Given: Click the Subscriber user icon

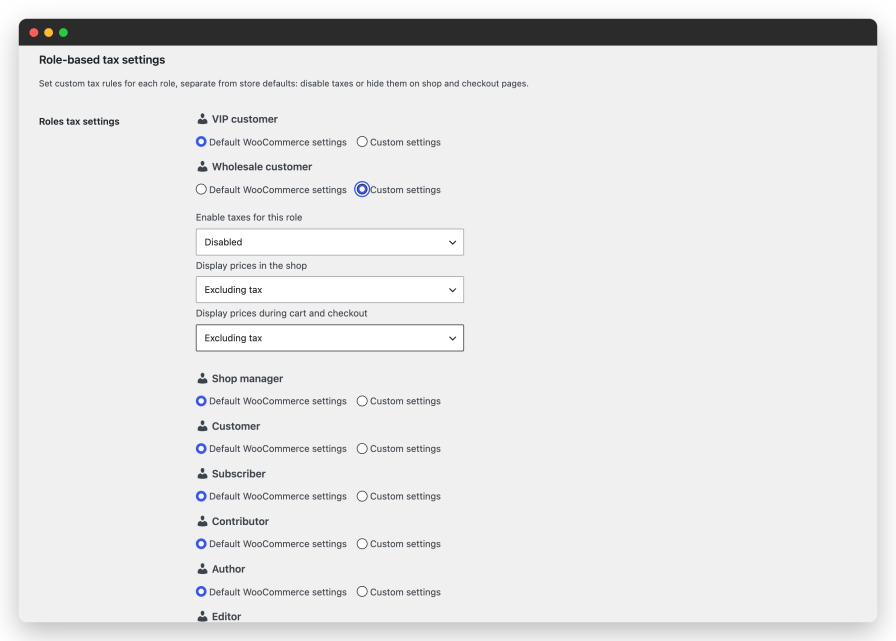Looking at the screenshot, I should pyautogui.click(x=202, y=474).
